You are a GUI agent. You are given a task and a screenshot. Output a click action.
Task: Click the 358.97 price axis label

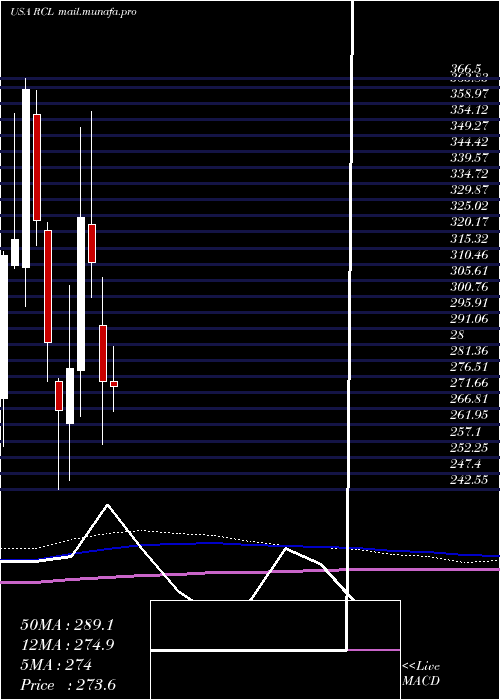(469, 94)
